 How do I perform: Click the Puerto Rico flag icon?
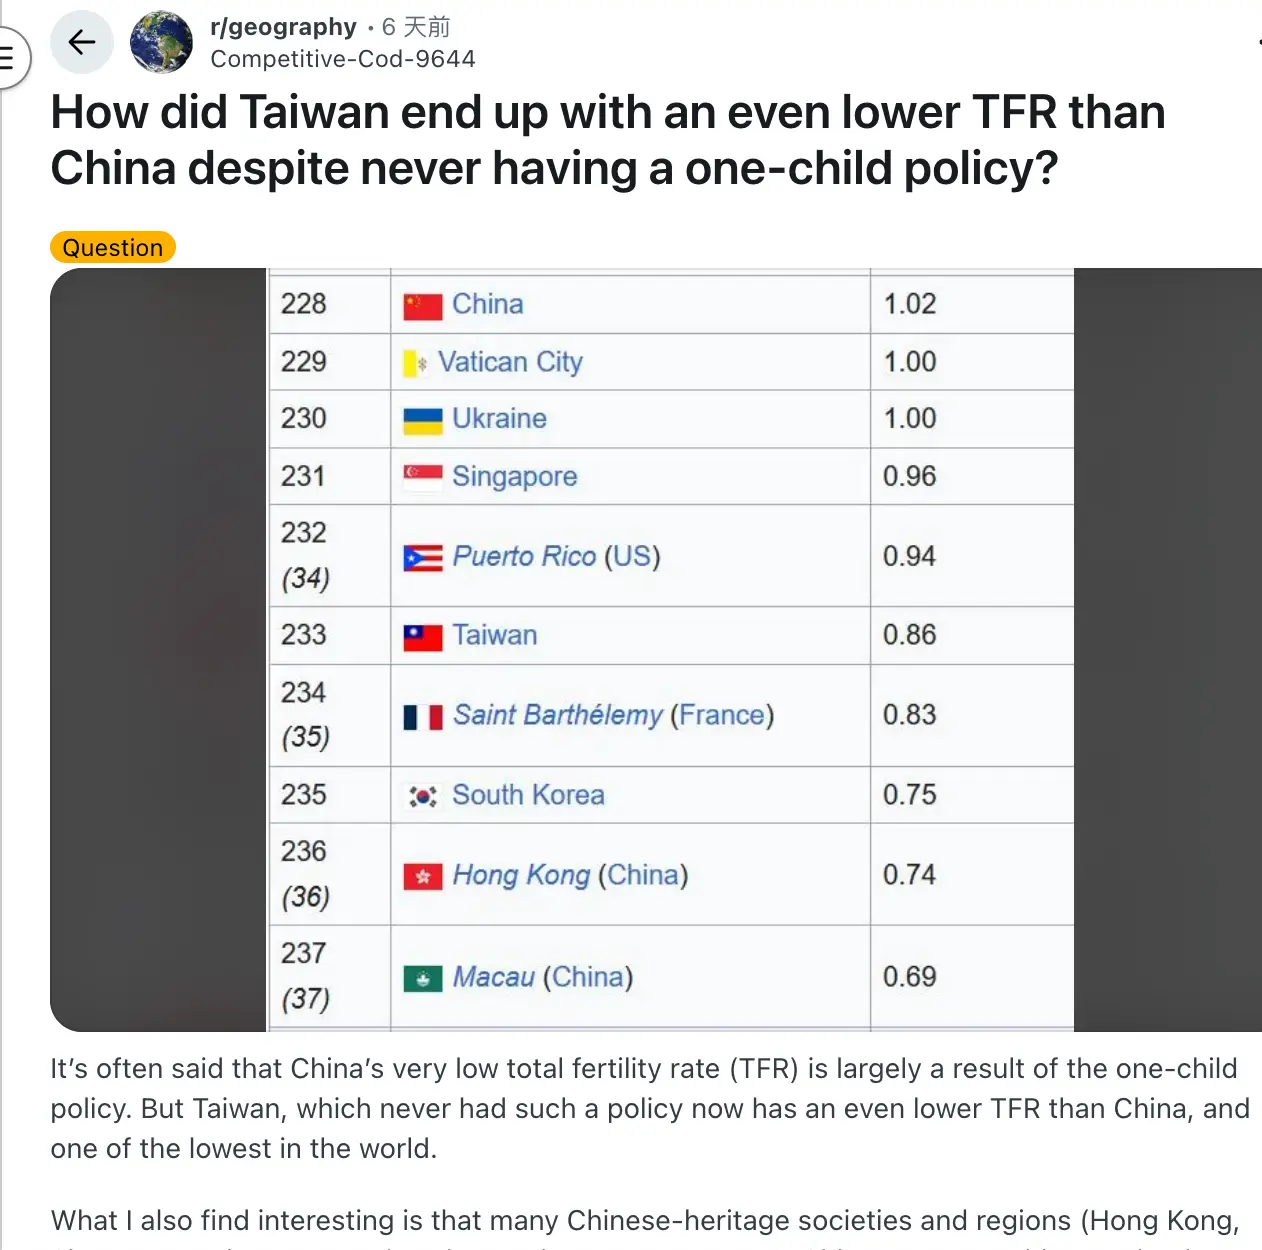(x=422, y=558)
